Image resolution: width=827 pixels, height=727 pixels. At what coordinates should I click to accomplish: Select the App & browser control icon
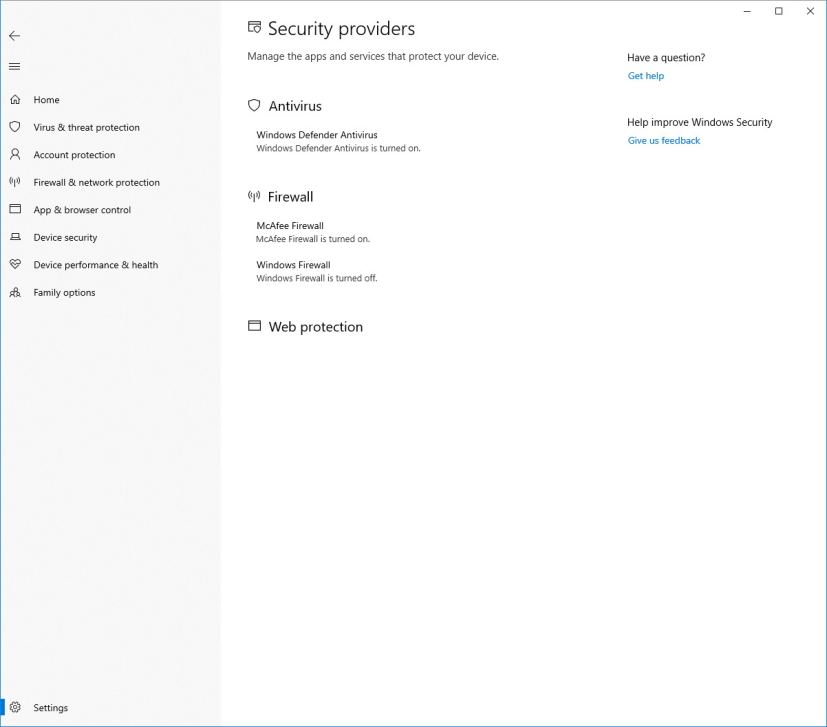coord(14,209)
